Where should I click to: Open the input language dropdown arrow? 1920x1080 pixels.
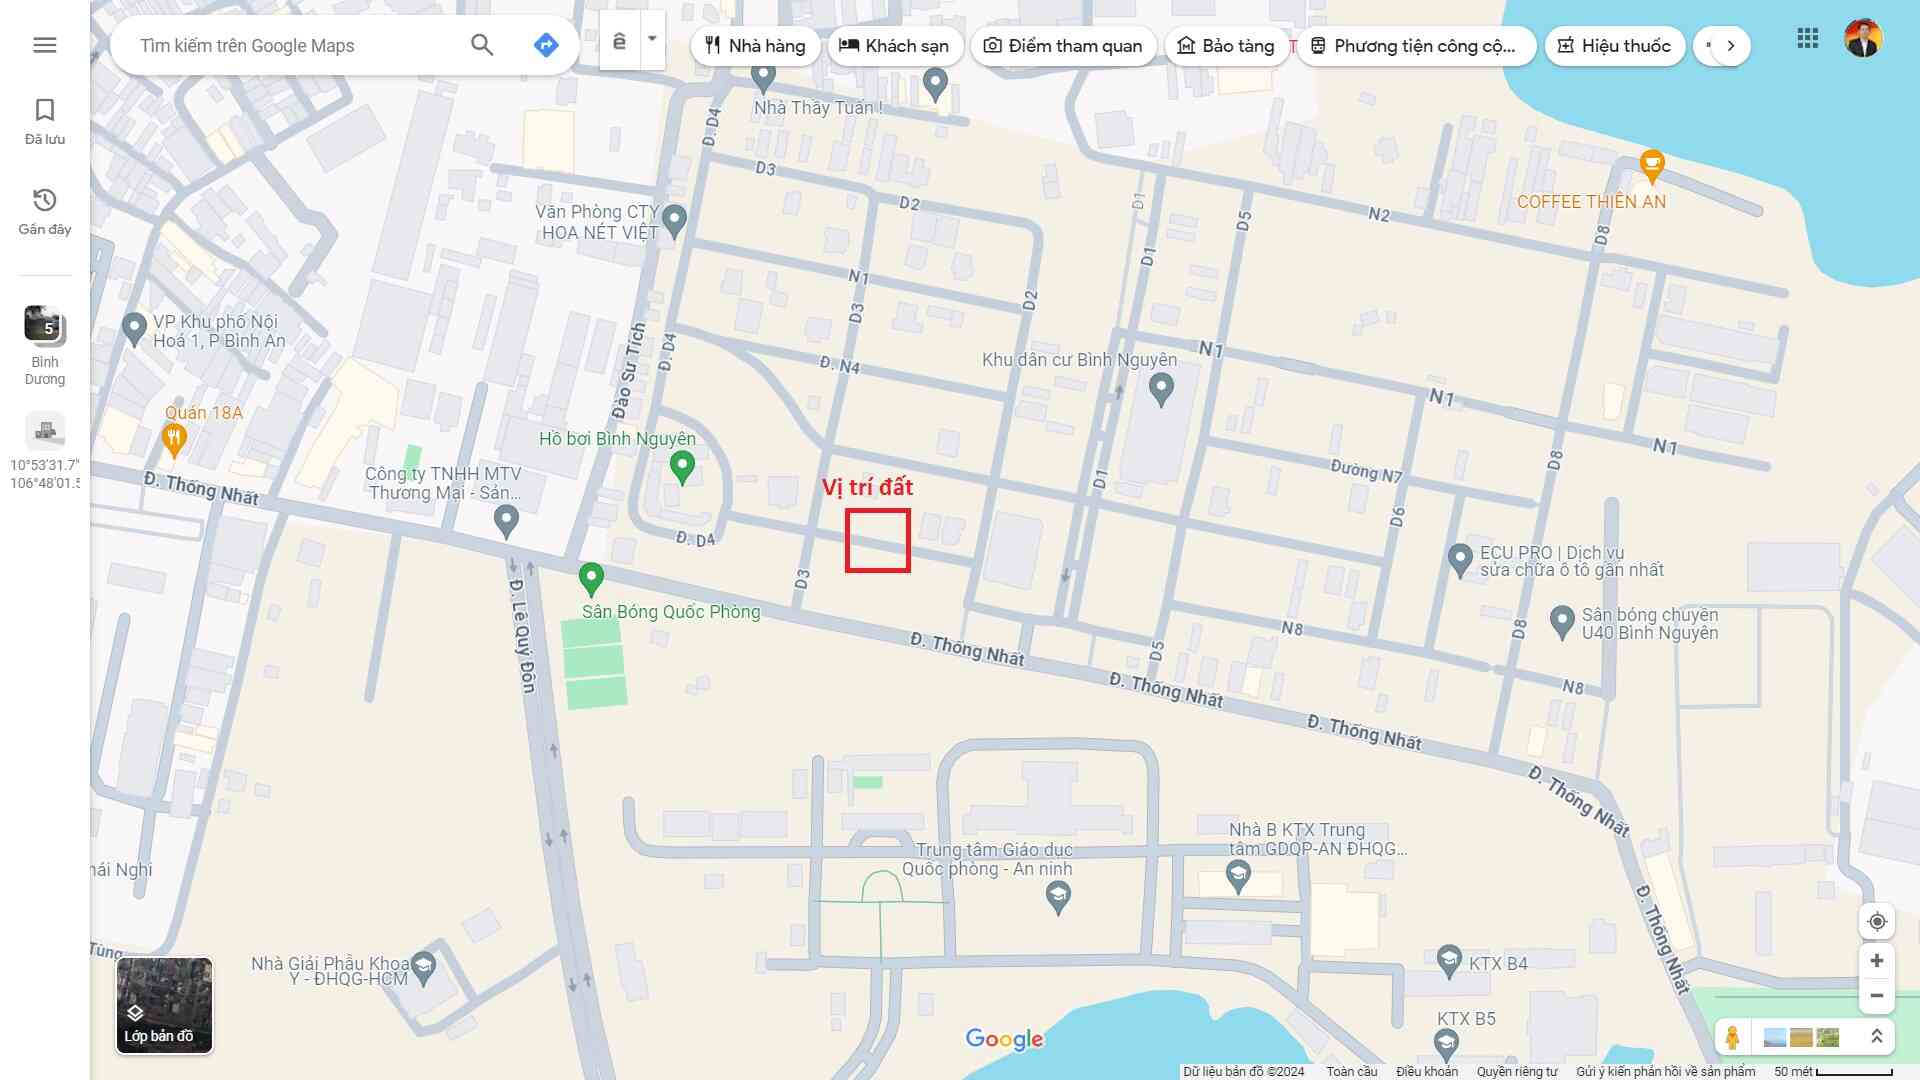652,40
